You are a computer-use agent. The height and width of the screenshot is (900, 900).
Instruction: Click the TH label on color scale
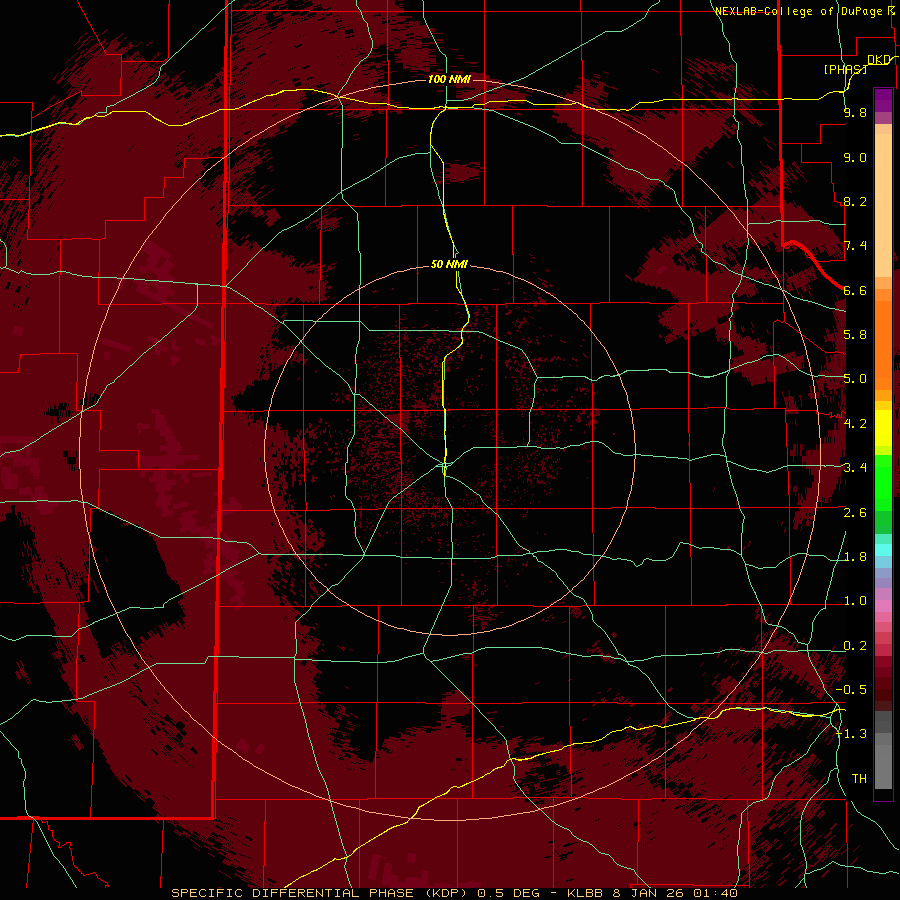859,778
